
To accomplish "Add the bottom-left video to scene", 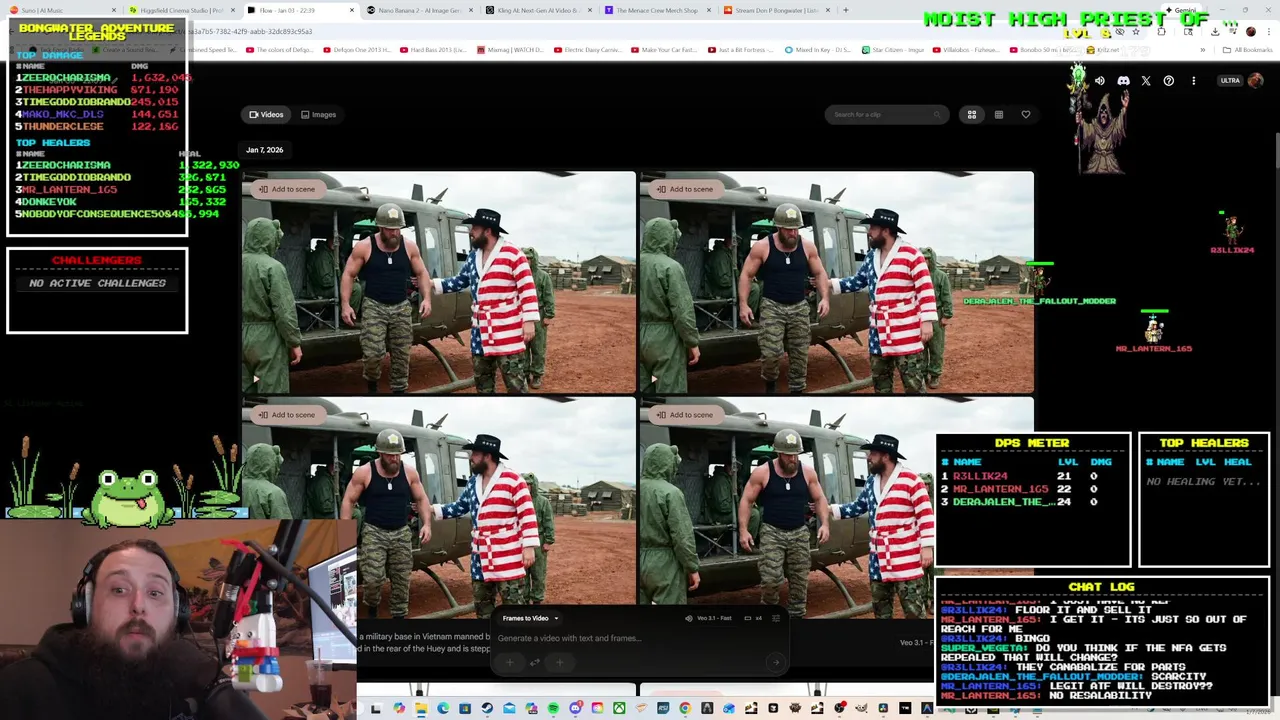I will 287,415.
